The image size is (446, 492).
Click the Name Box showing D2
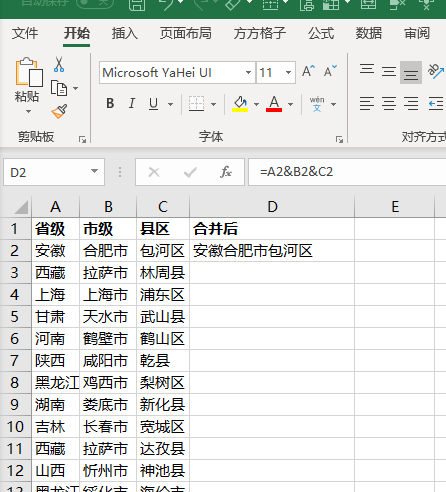click(46, 172)
